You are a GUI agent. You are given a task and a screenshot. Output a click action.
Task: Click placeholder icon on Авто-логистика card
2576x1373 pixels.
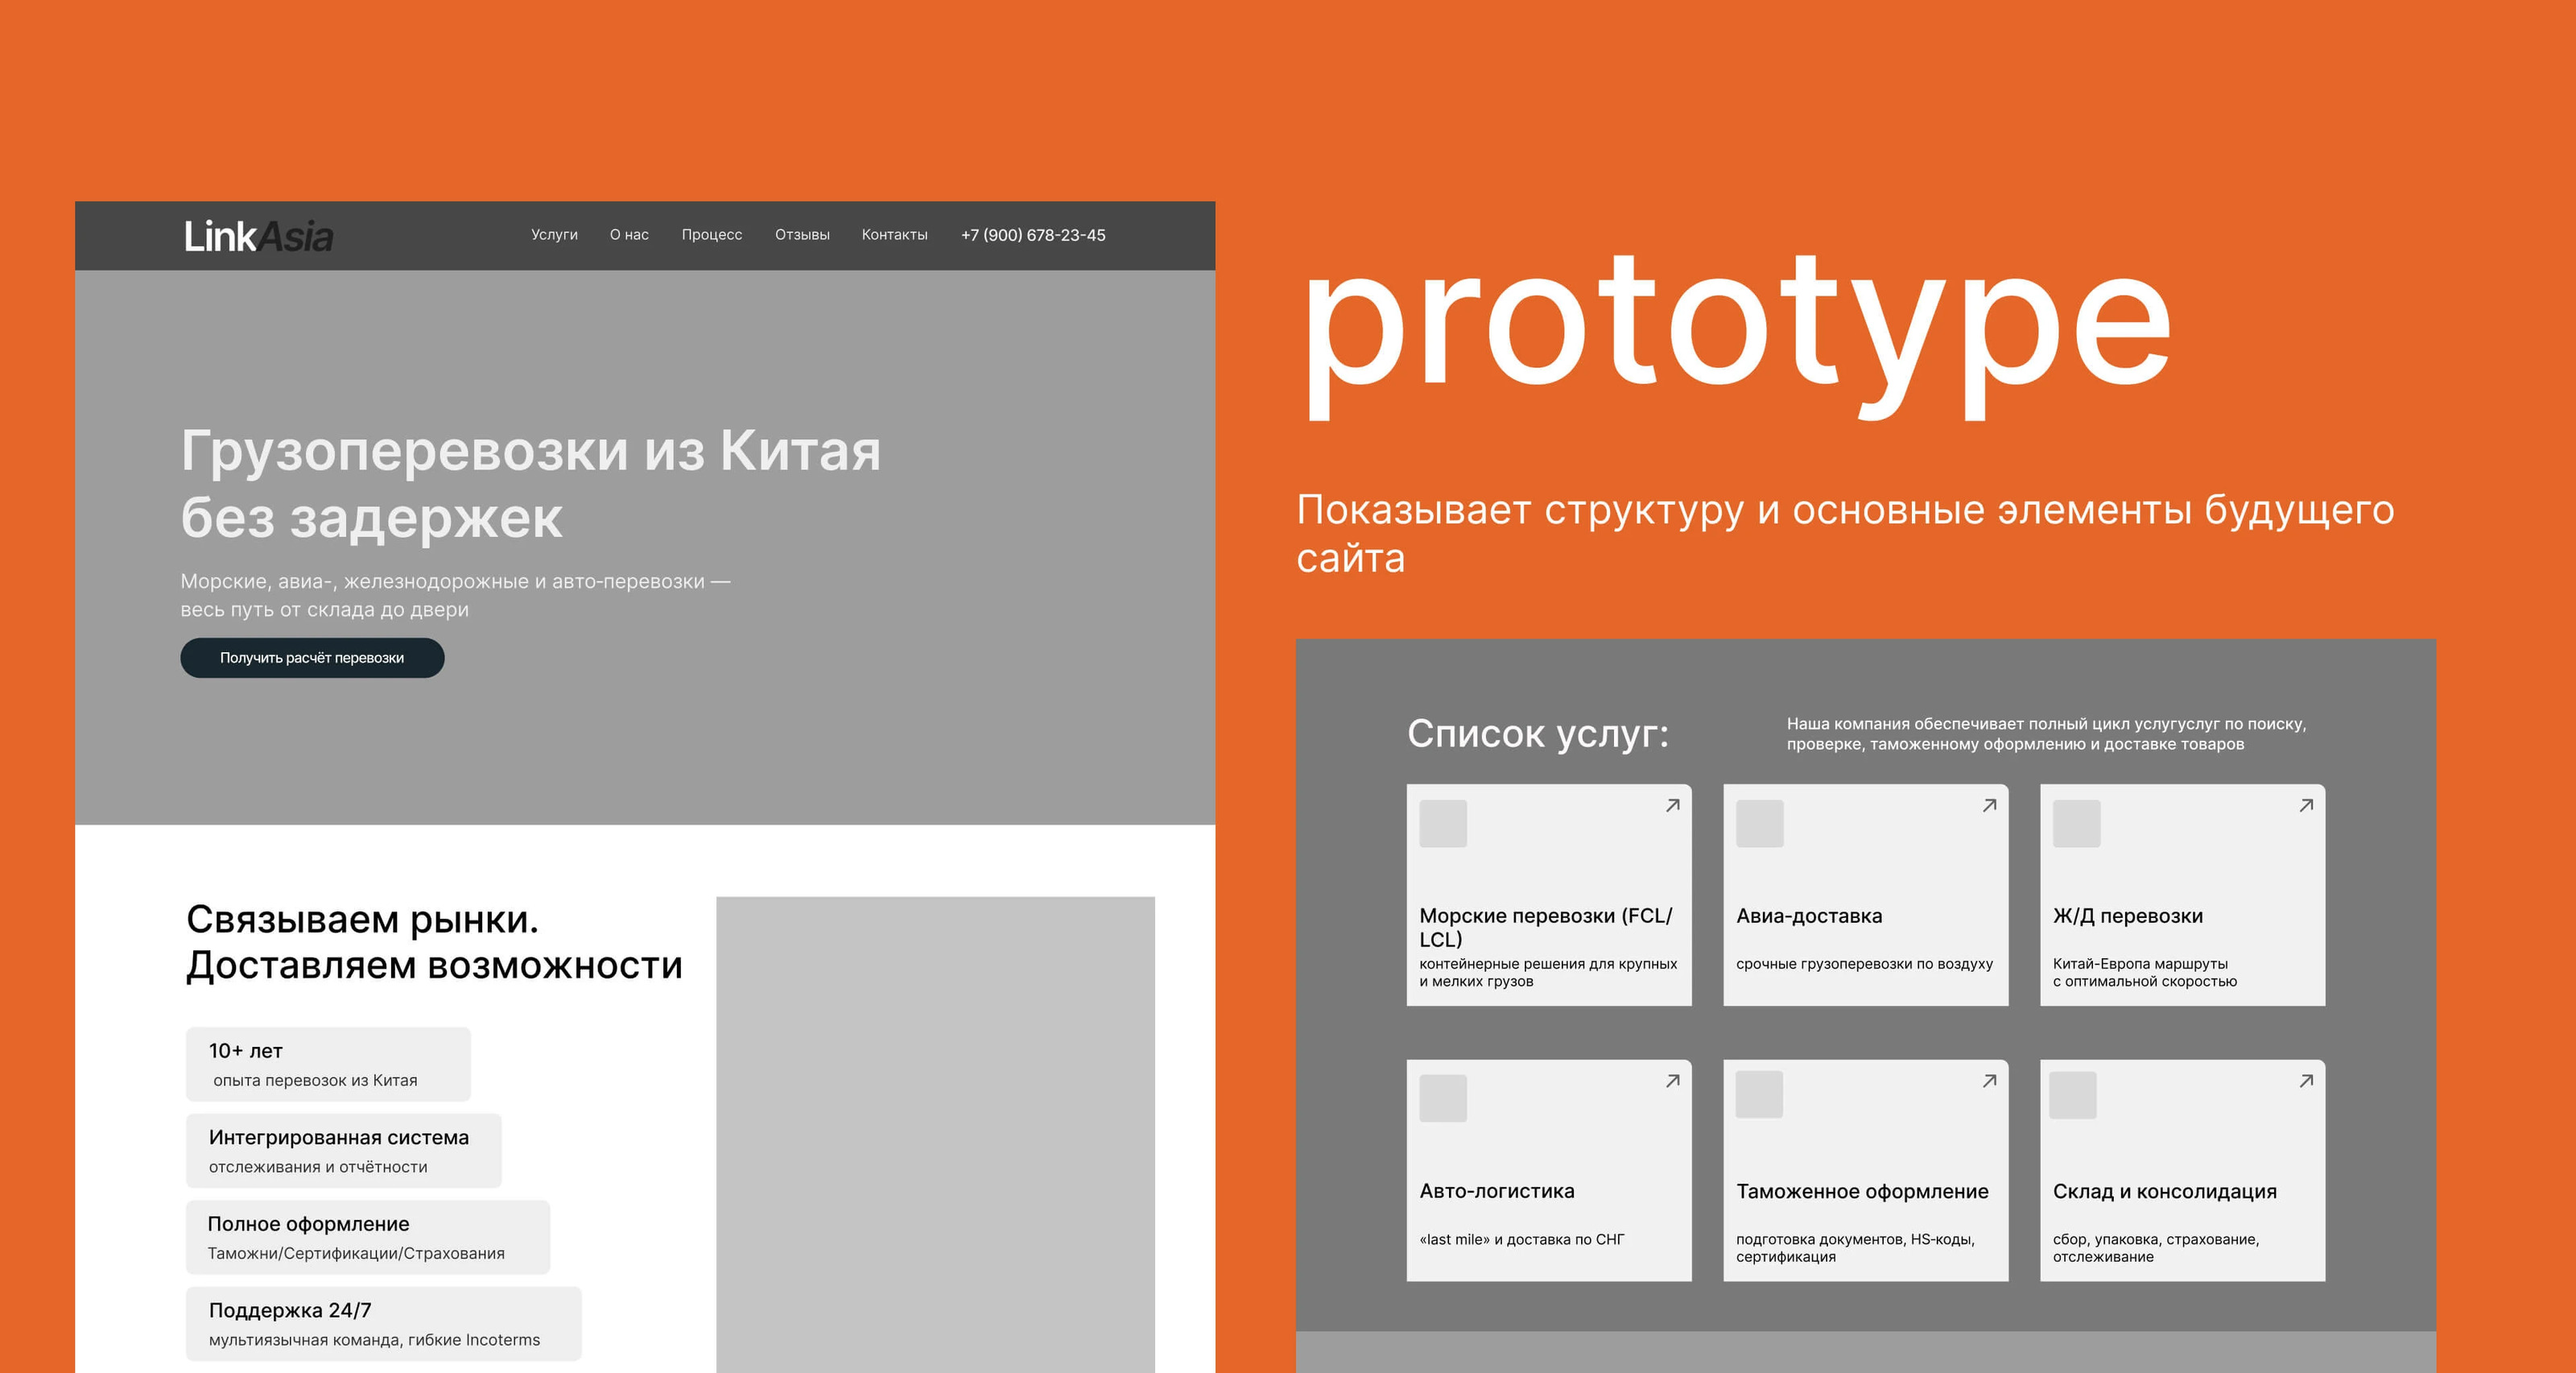point(1443,1098)
